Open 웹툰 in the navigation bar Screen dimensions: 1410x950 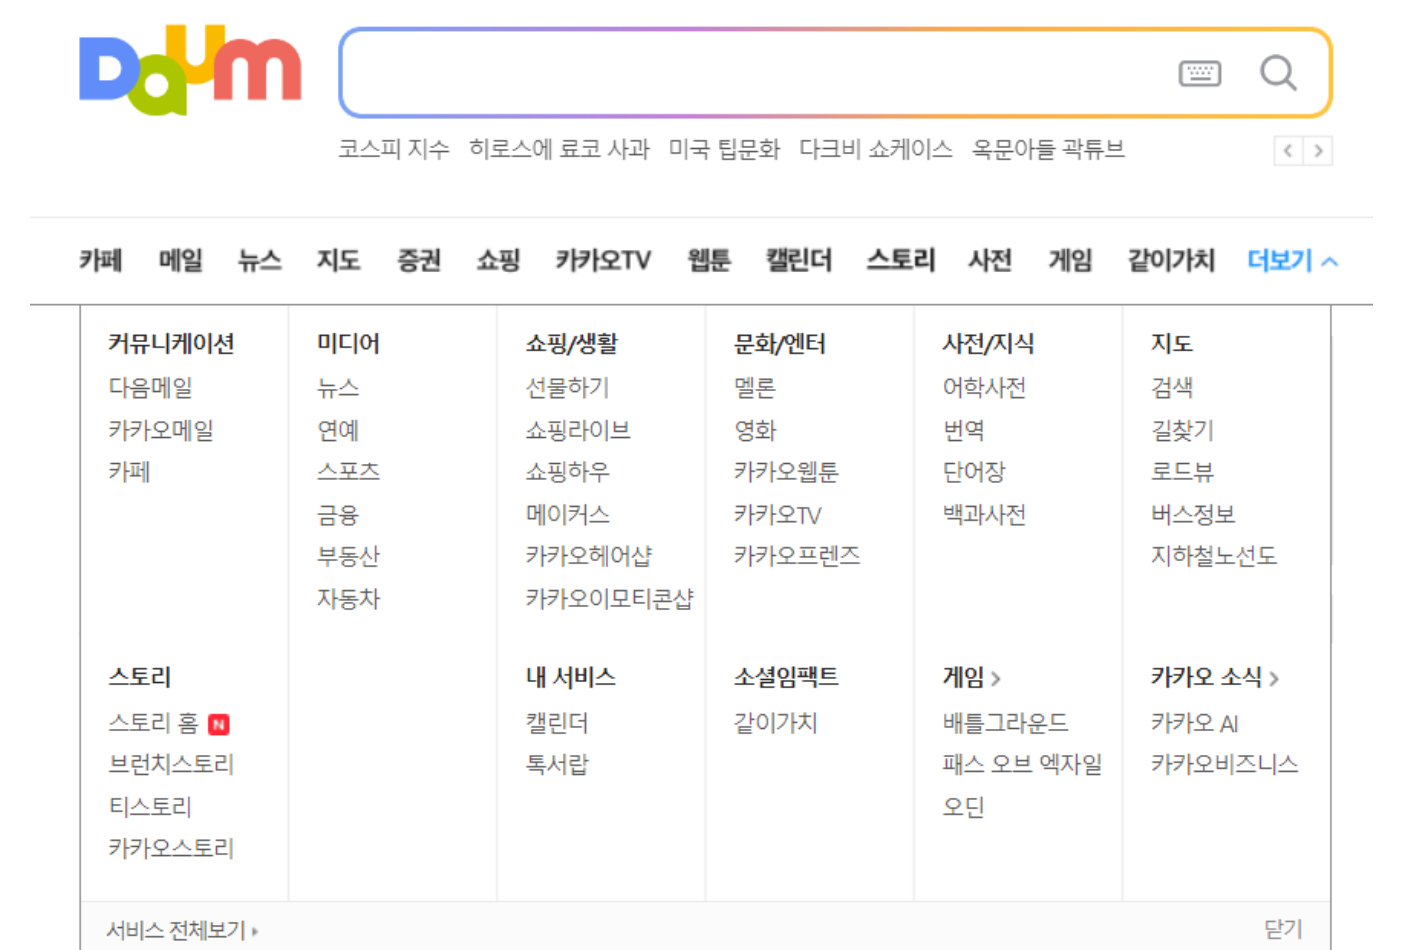coord(709,261)
